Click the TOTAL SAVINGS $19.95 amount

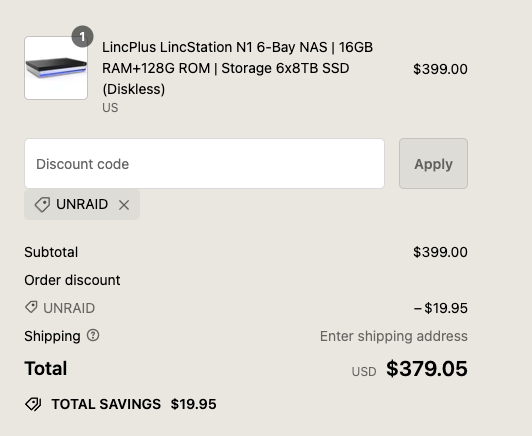(x=193, y=404)
